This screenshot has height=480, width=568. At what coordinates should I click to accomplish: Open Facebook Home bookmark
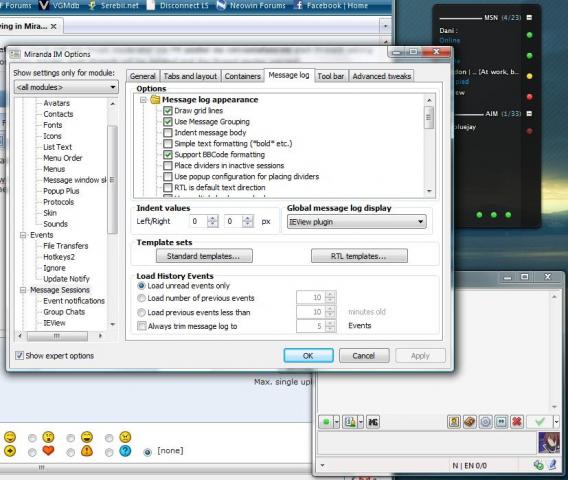coord(331,5)
